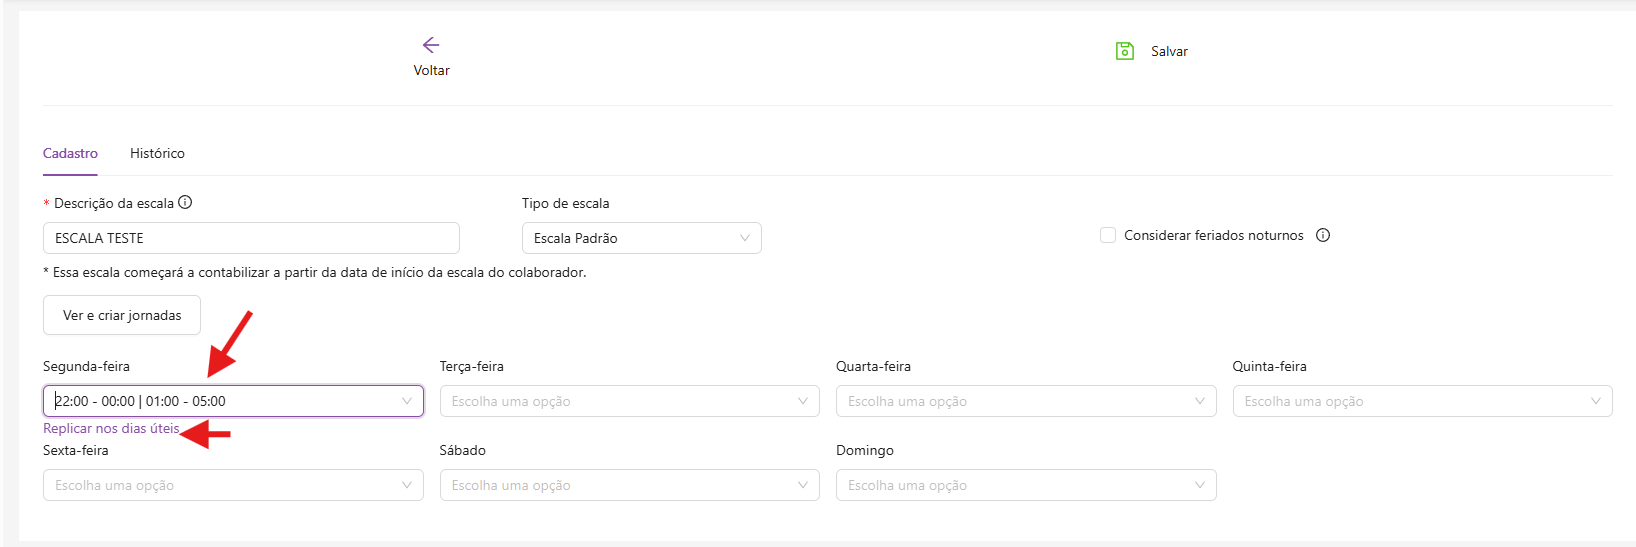1636x547 pixels.
Task: Click the Ver e criar jornadas button
Action: (x=122, y=315)
